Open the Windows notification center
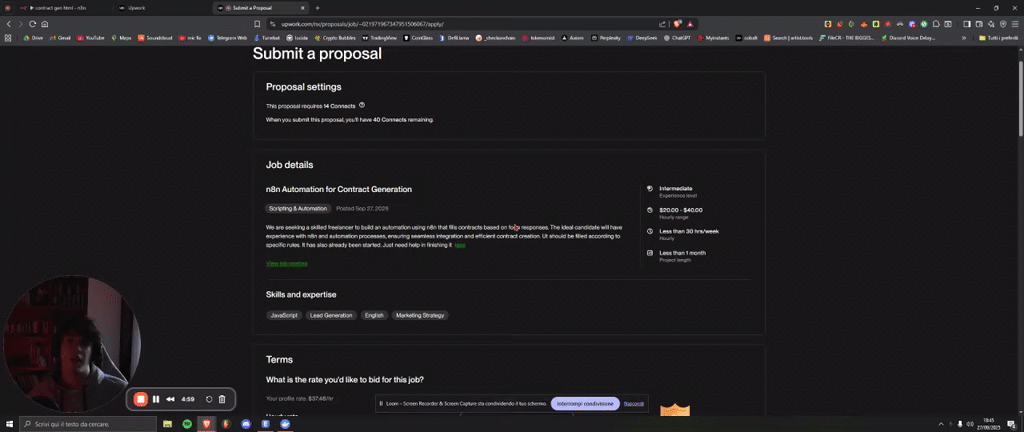The image size is (1024, 432). (x=1011, y=424)
